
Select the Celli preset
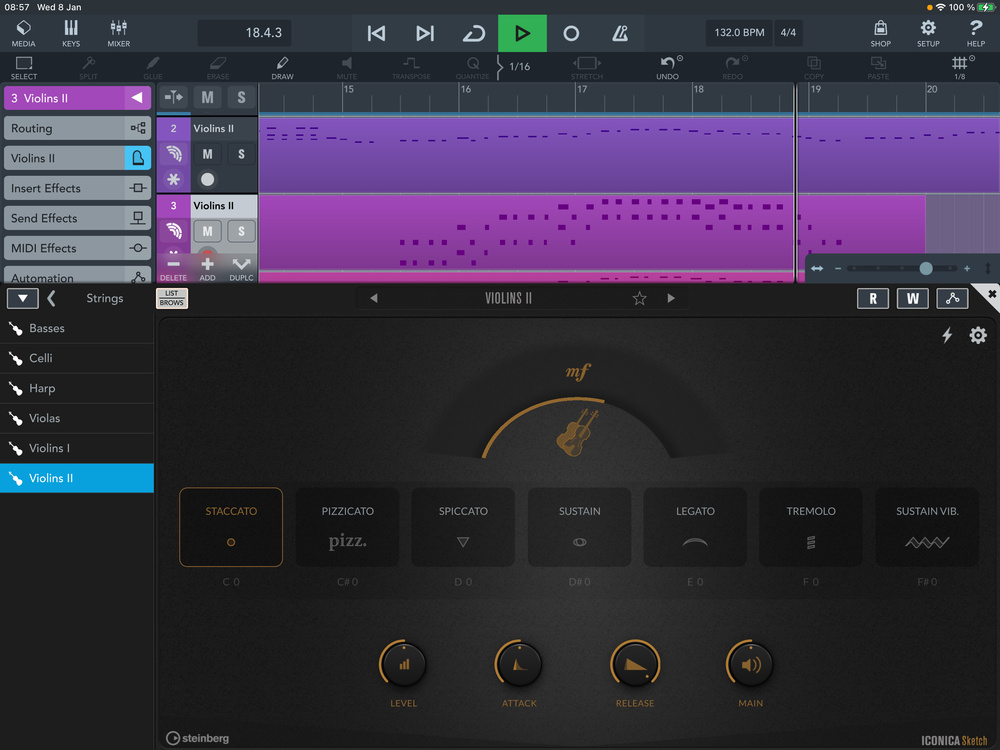tap(77, 358)
